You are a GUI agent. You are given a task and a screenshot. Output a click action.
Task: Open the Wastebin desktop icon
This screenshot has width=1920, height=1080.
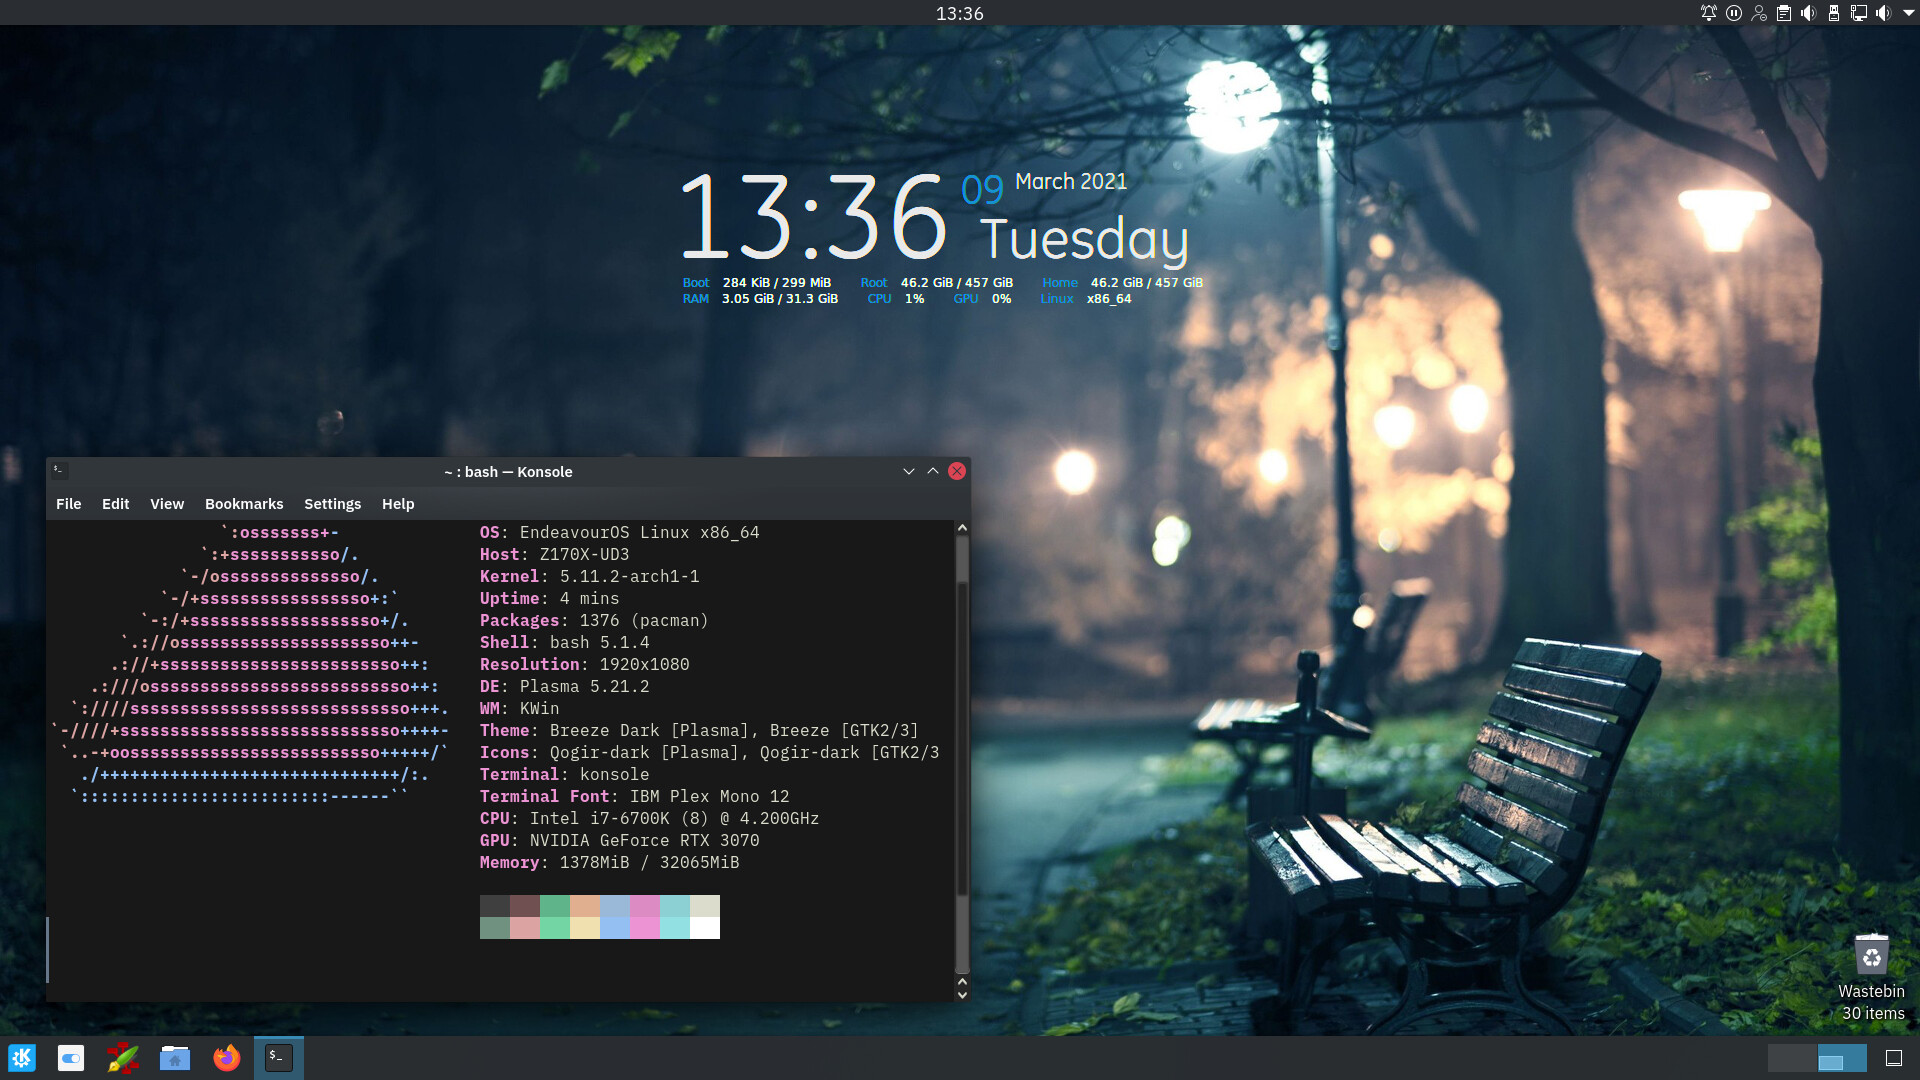(1871, 977)
